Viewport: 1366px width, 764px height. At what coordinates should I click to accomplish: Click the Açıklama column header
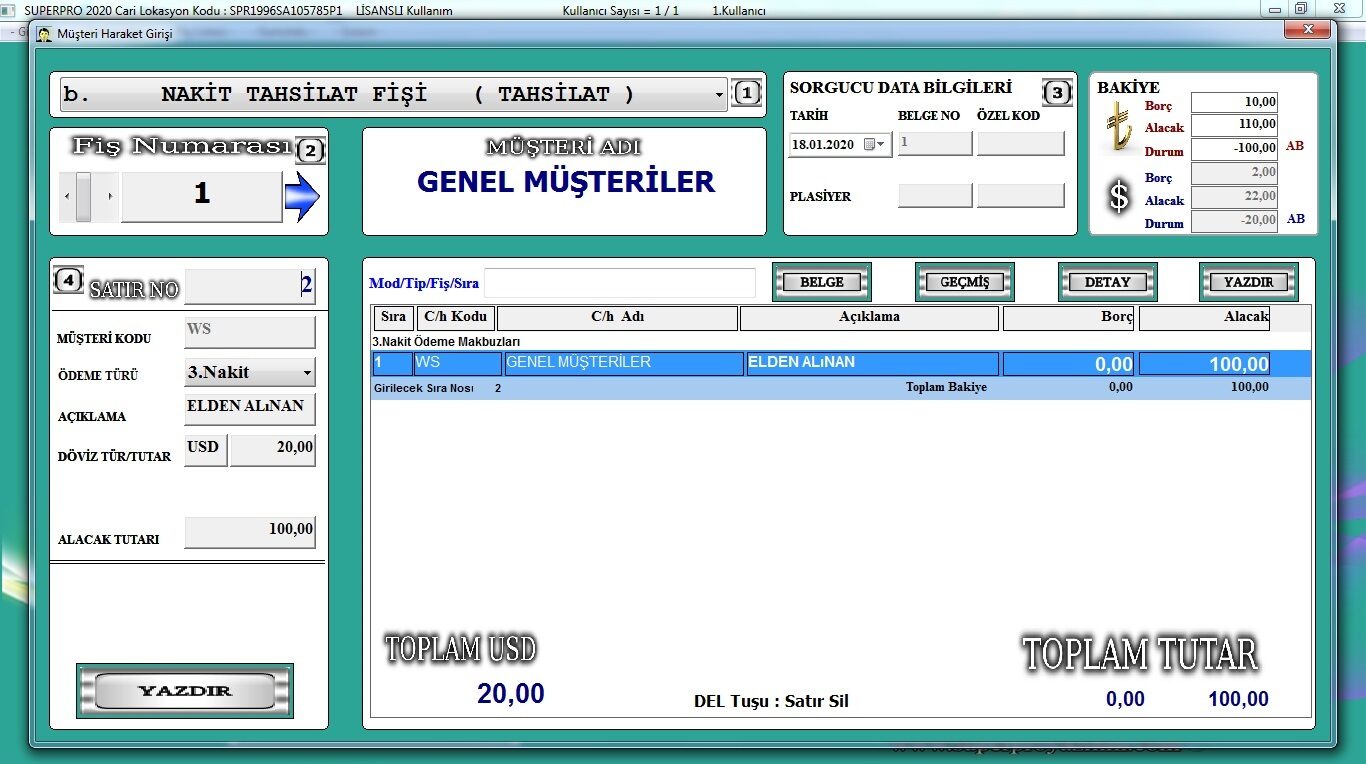click(x=869, y=318)
